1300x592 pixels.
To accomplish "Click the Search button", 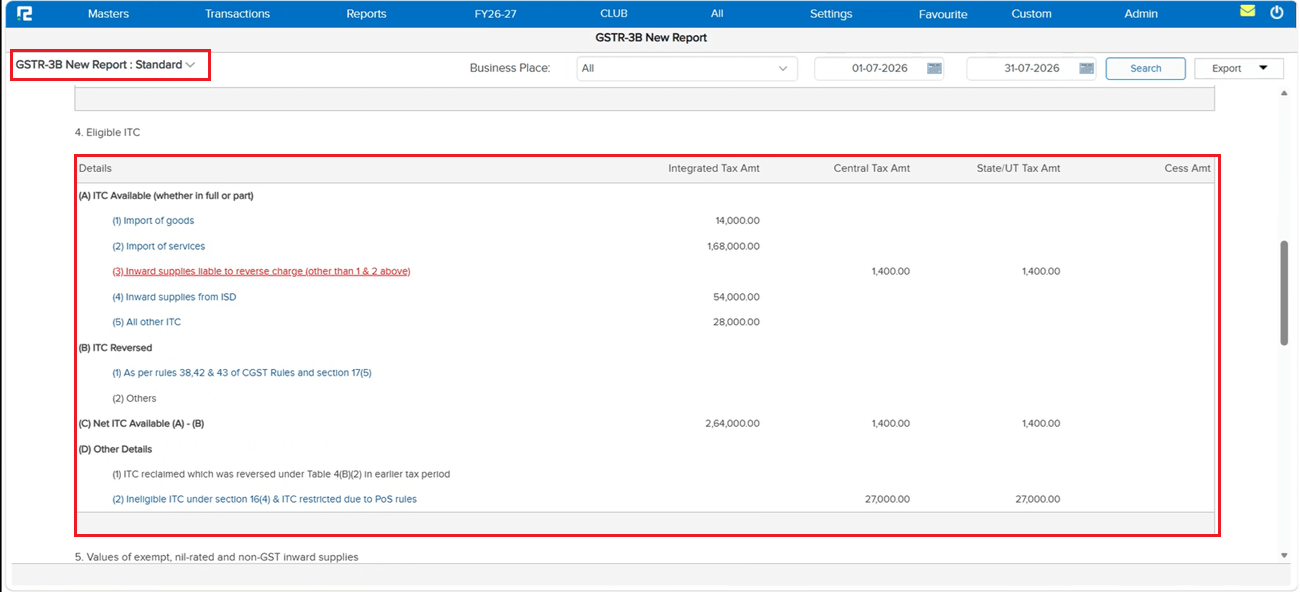I will tap(1146, 68).
